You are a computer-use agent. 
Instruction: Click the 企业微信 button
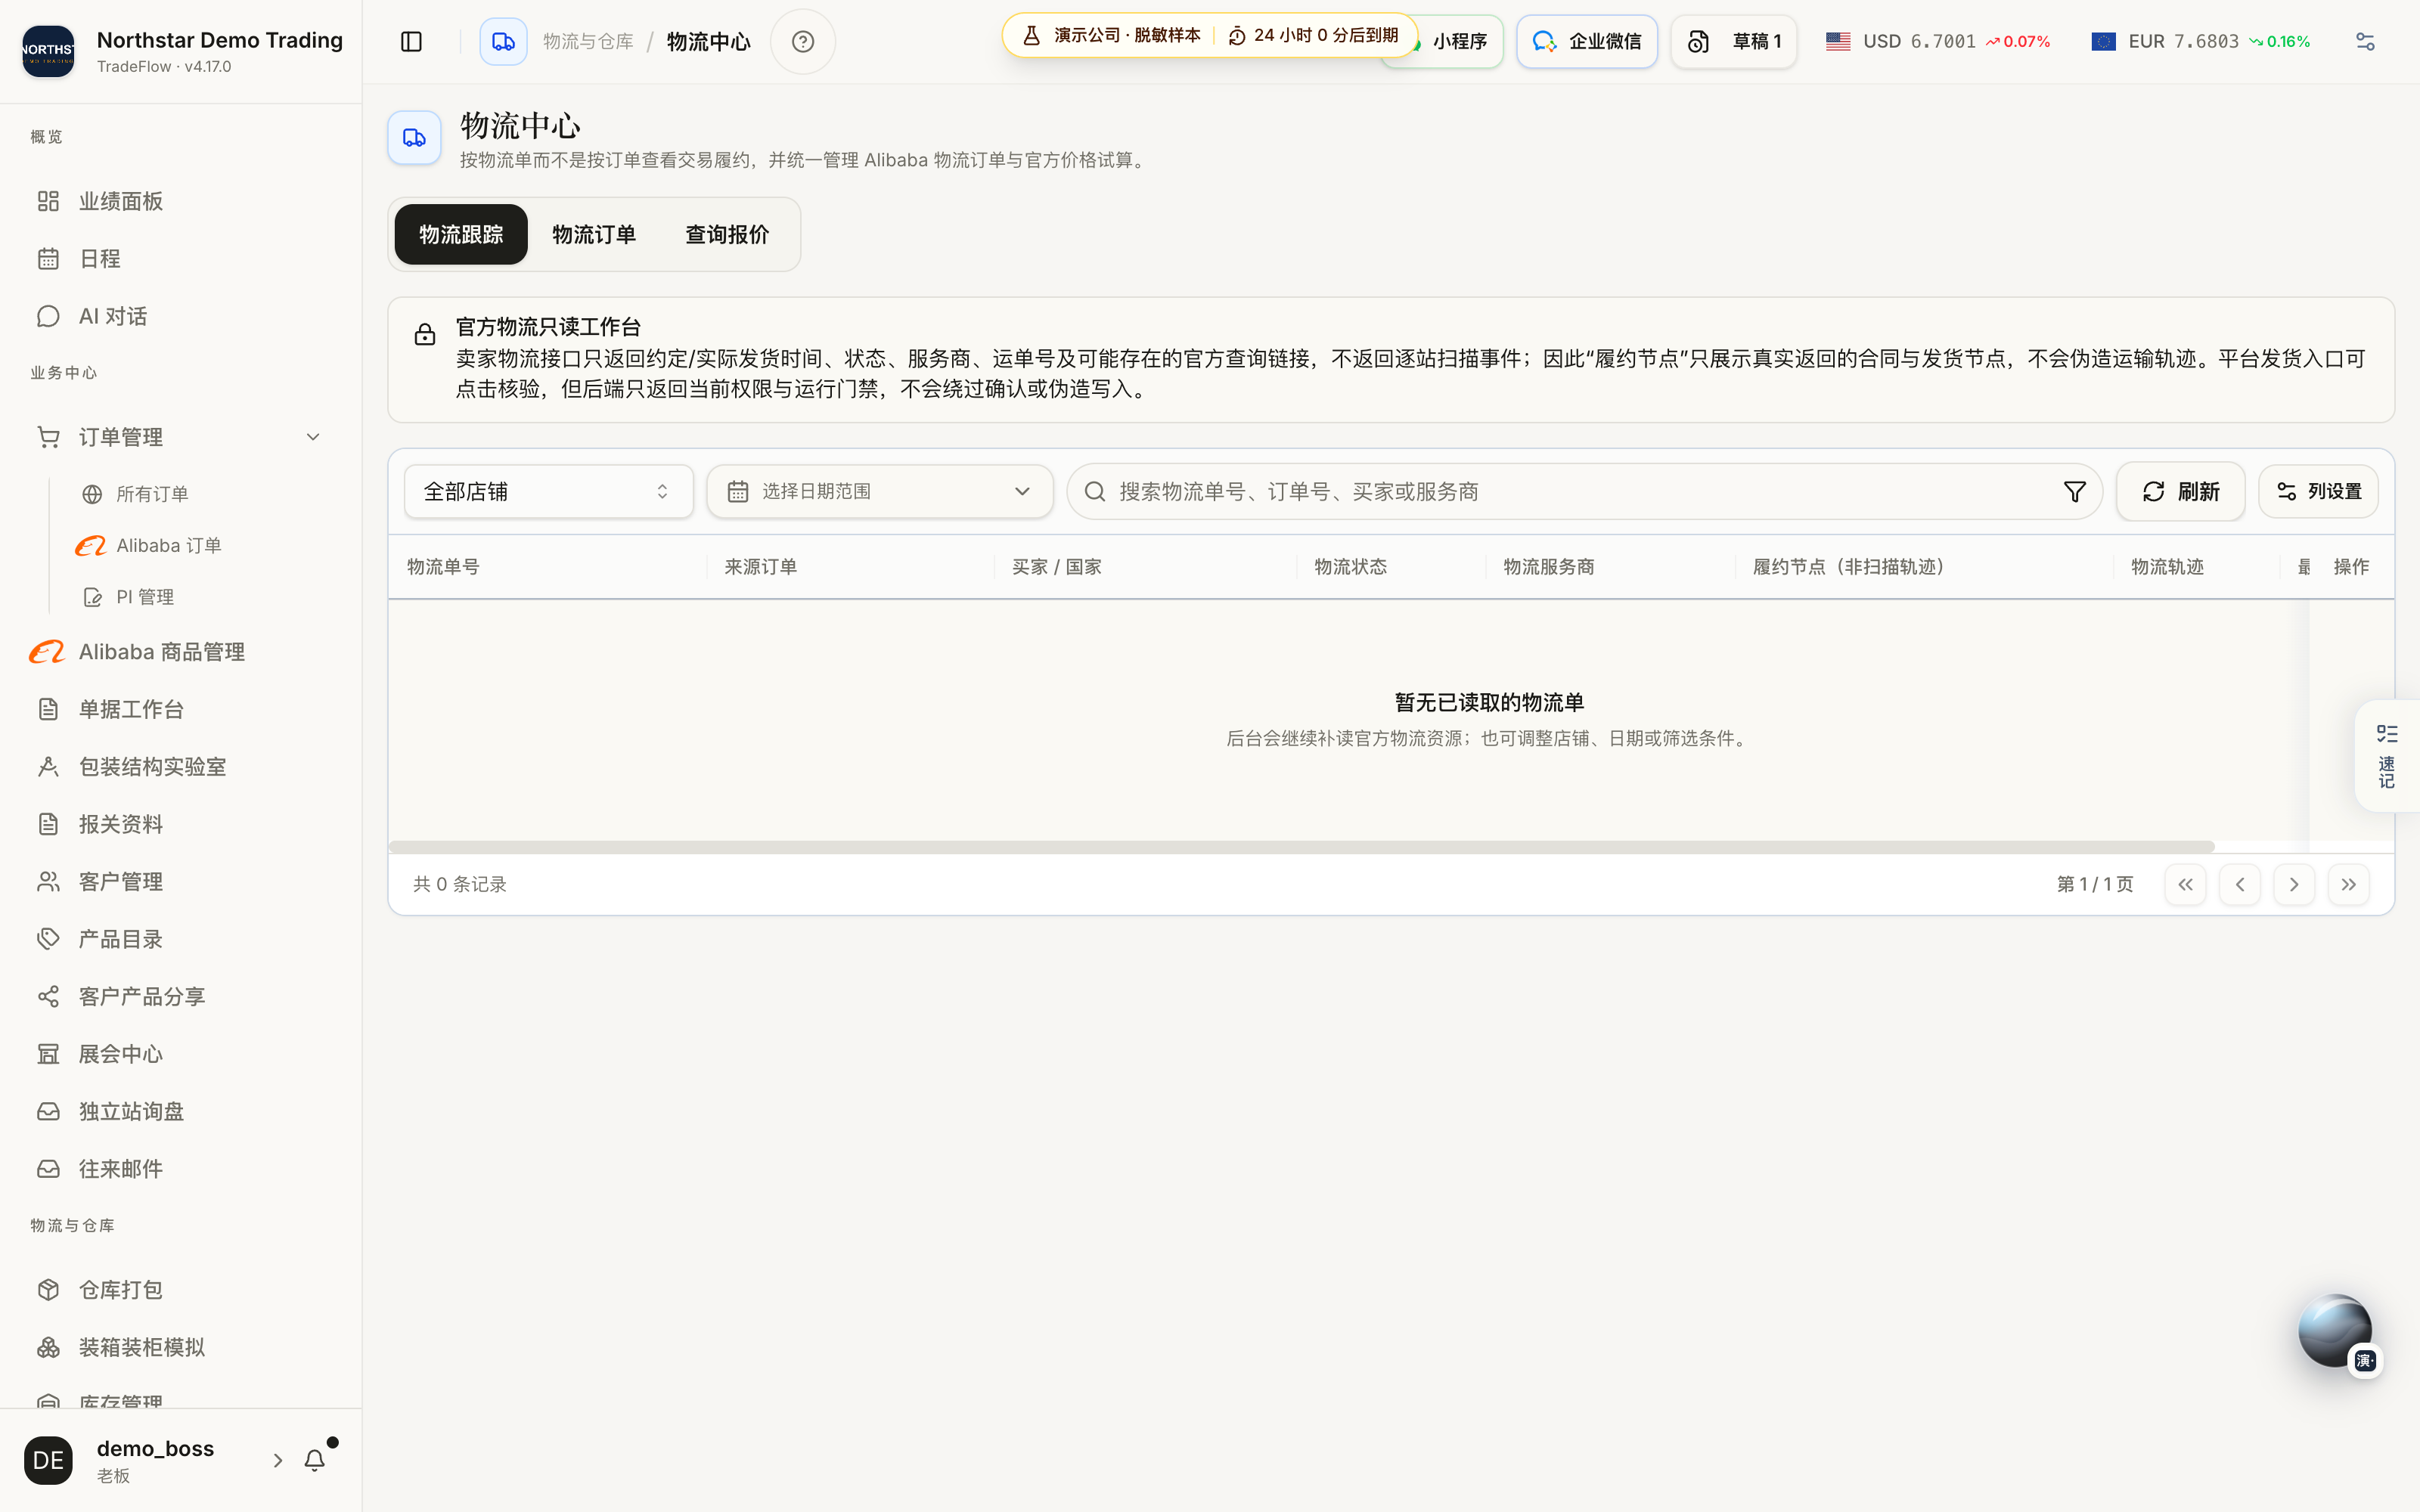pyautogui.click(x=1586, y=41)
